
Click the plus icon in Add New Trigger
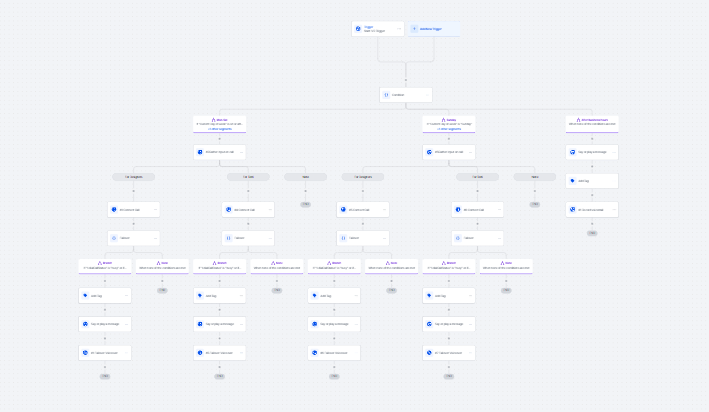414,28
